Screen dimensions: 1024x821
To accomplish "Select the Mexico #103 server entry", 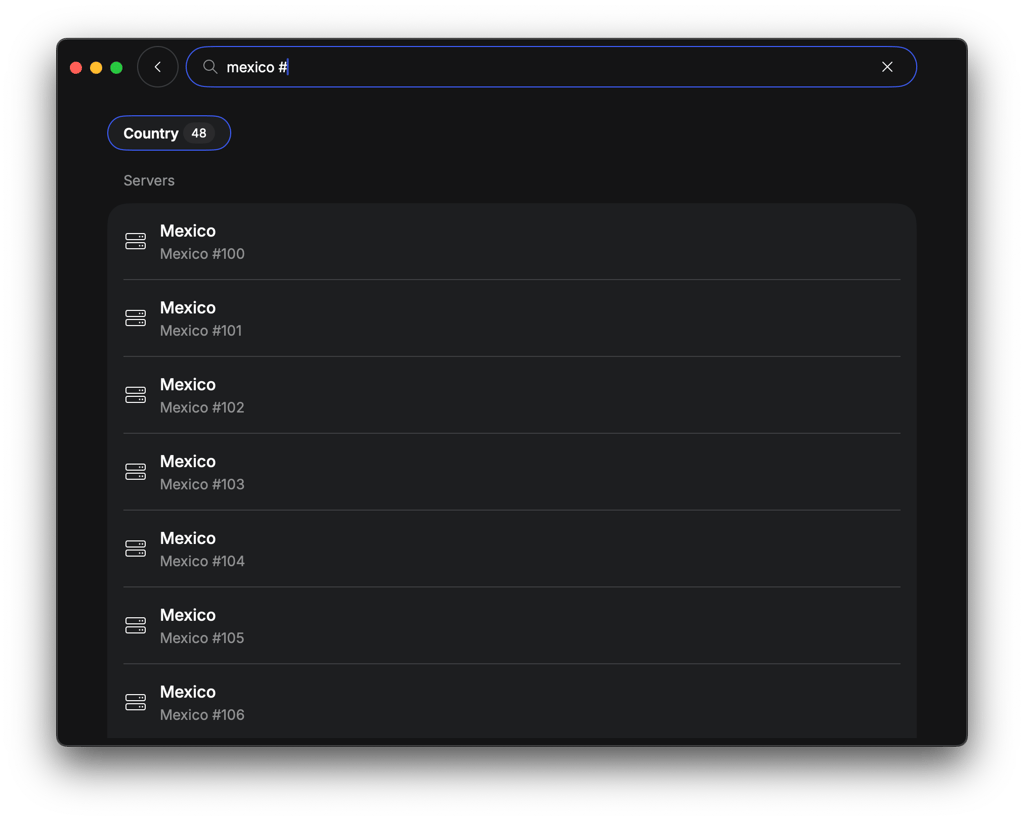I will coord(512,472).
